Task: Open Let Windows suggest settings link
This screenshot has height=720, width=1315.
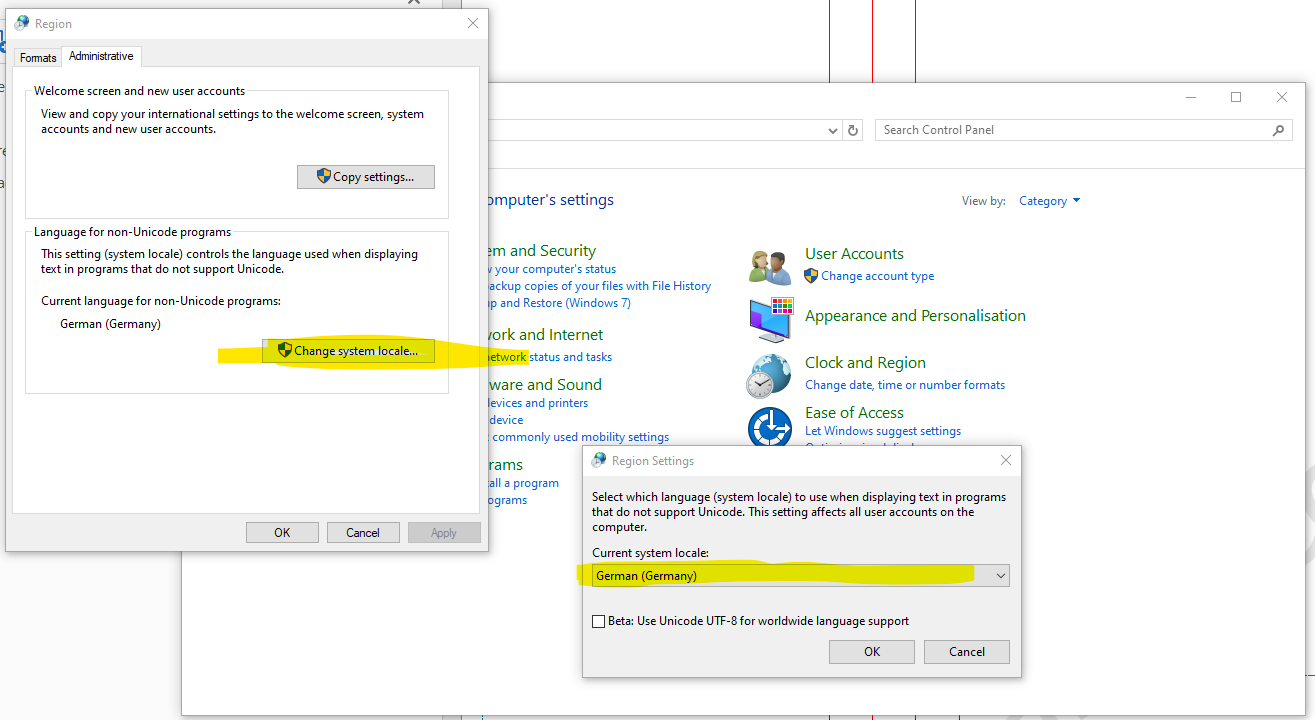Action: pos(883,431)
